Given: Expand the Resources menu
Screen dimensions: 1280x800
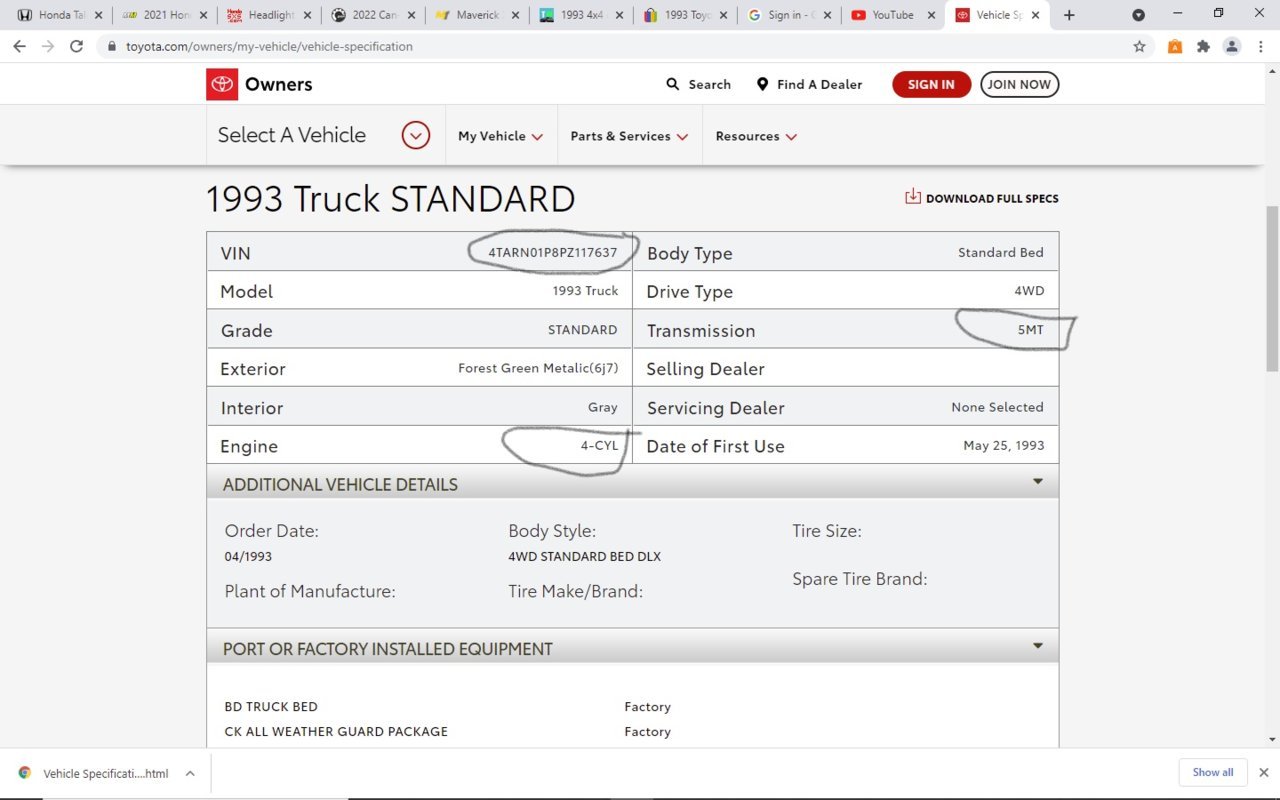Looking at the screenshot, I should click(x=756, y=136).
